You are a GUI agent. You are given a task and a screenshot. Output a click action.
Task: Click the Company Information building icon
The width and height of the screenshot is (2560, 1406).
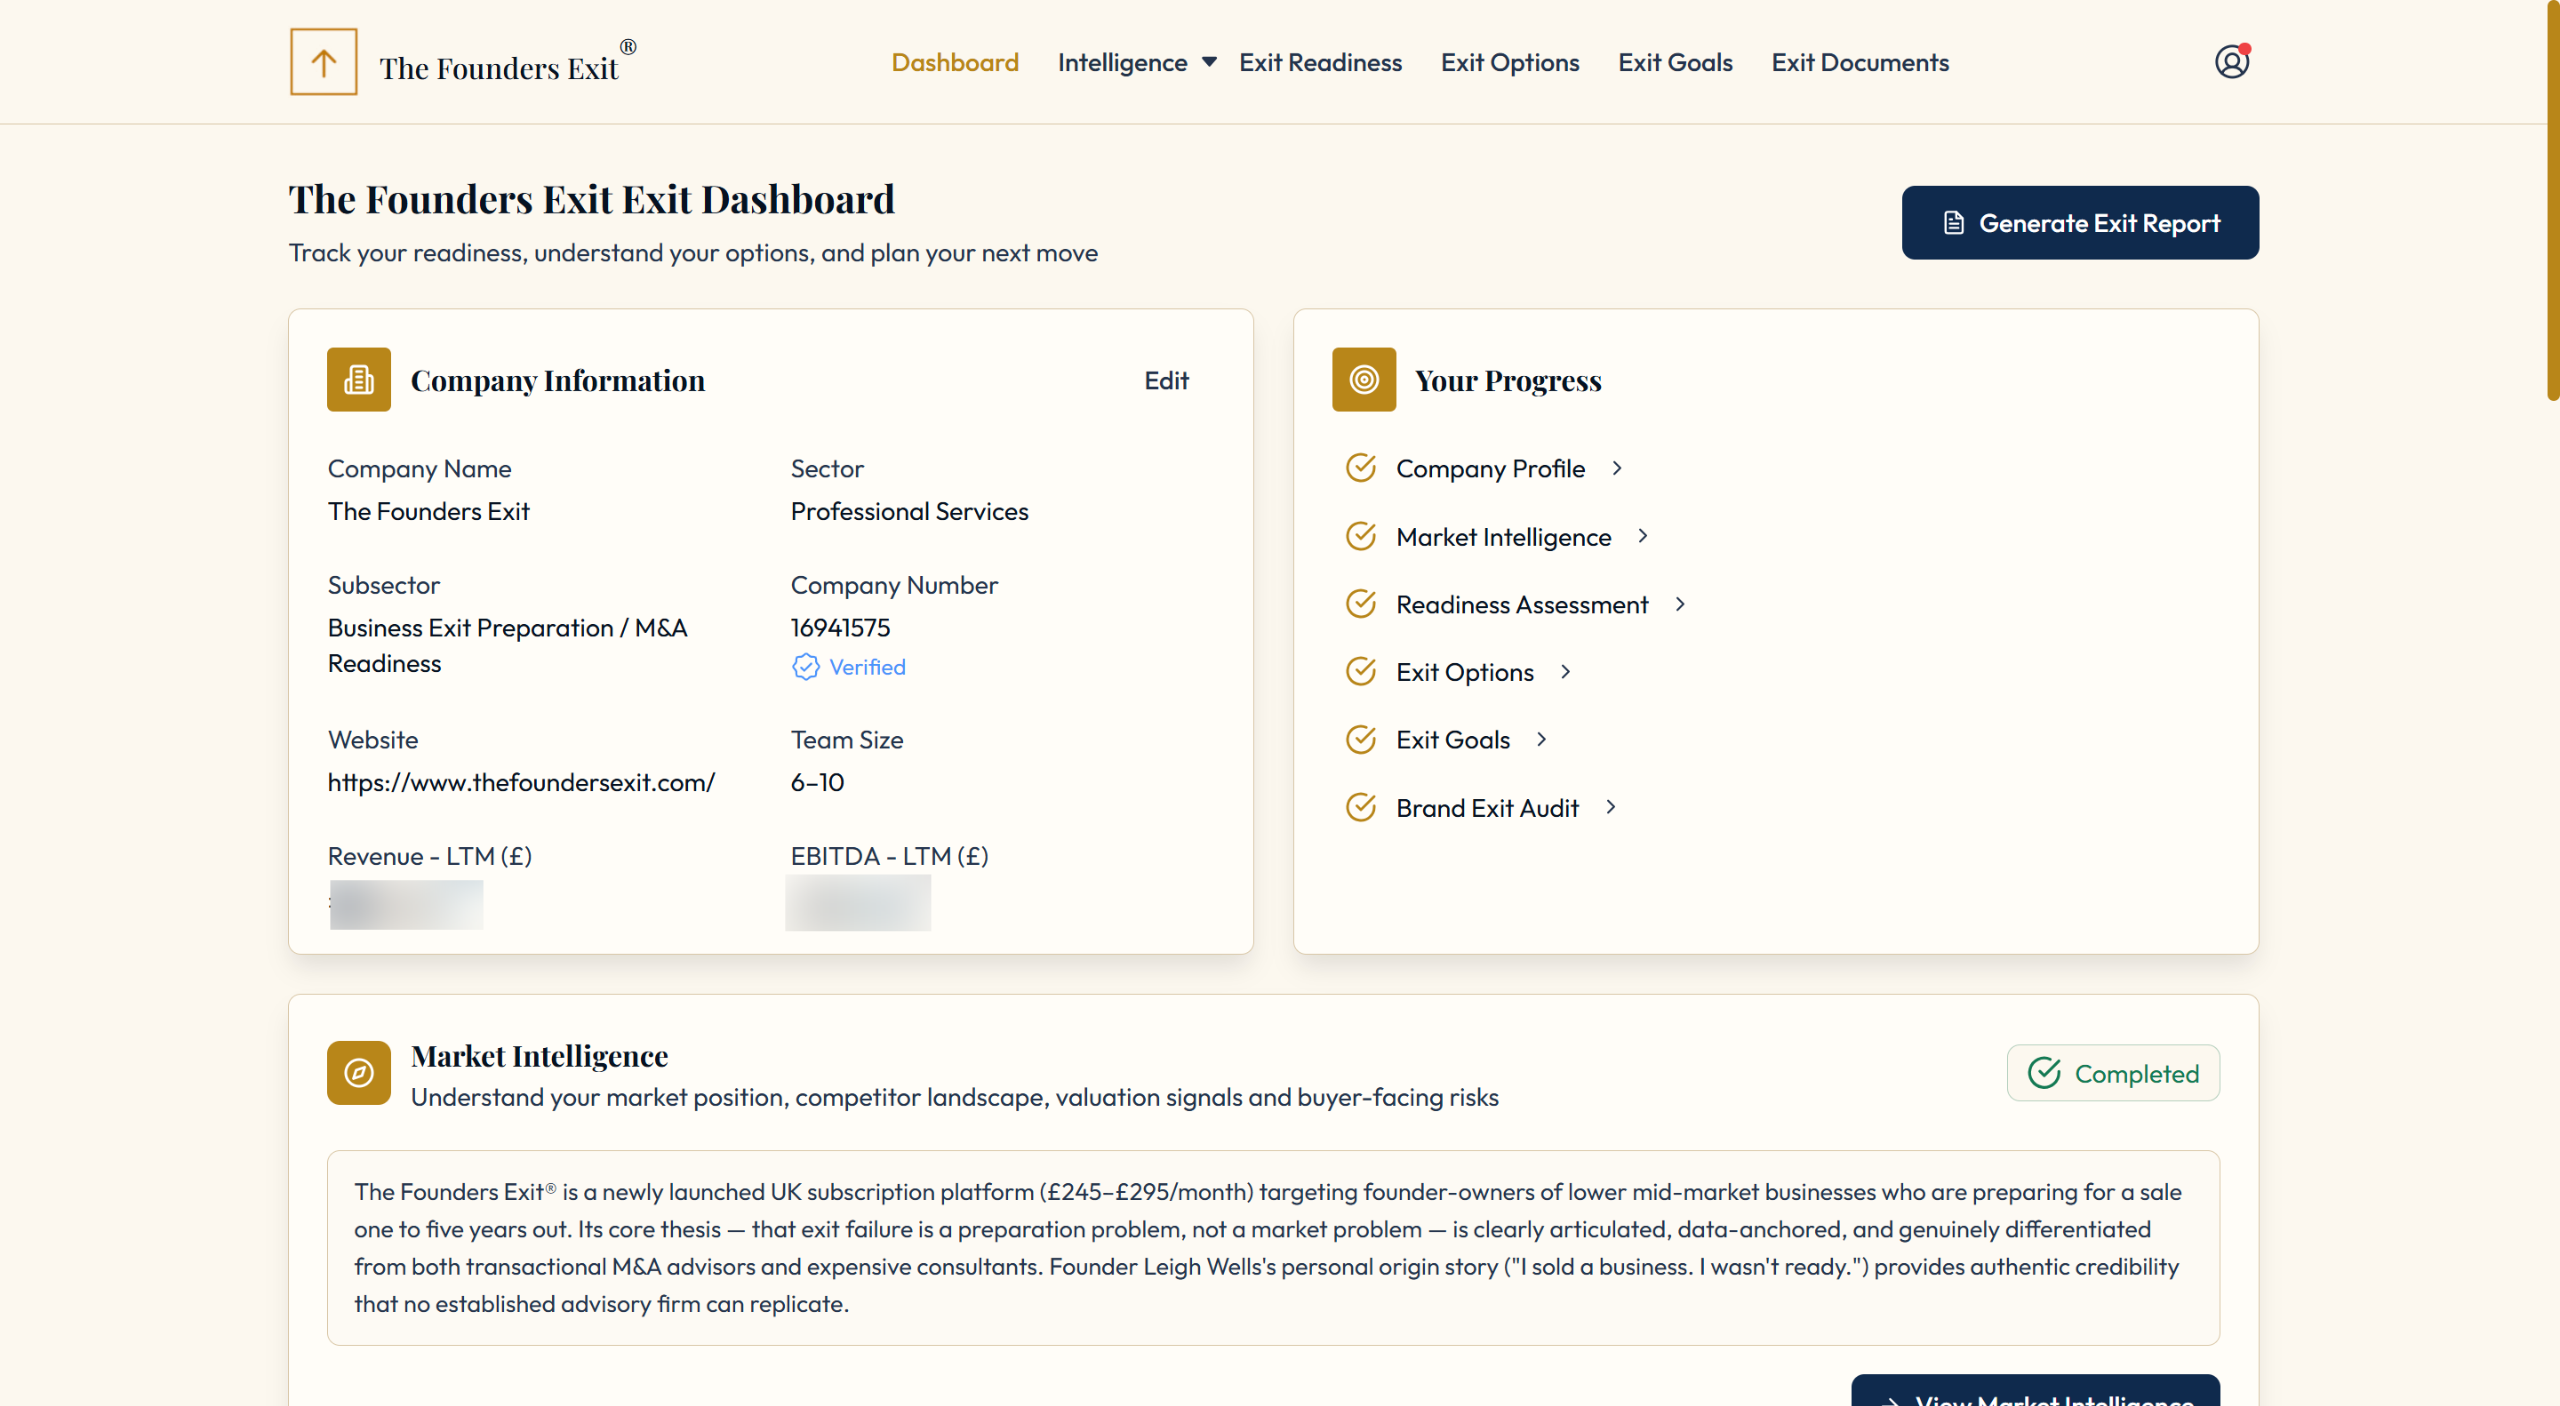point(358,379)
